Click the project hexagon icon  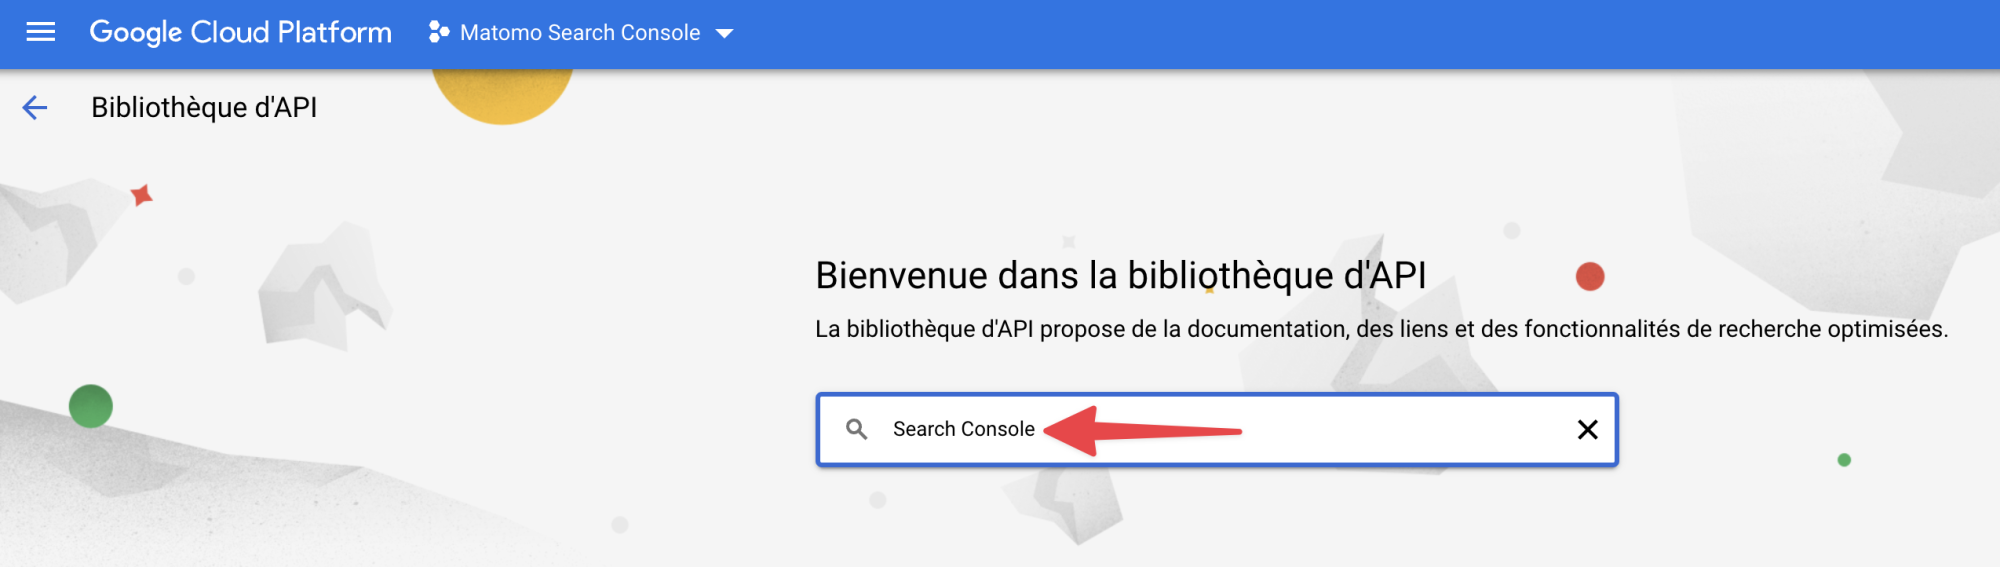pos(438,32)
